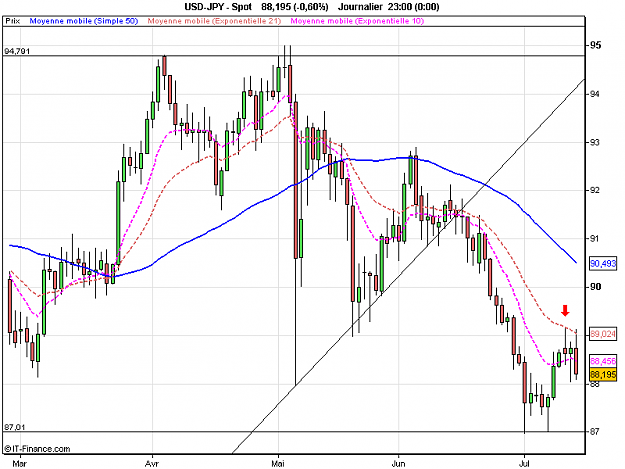The height and width of the screenshot is (469, 625).
Task: Click the 94,791 resistance level label
Action: [x=17, y=51]
